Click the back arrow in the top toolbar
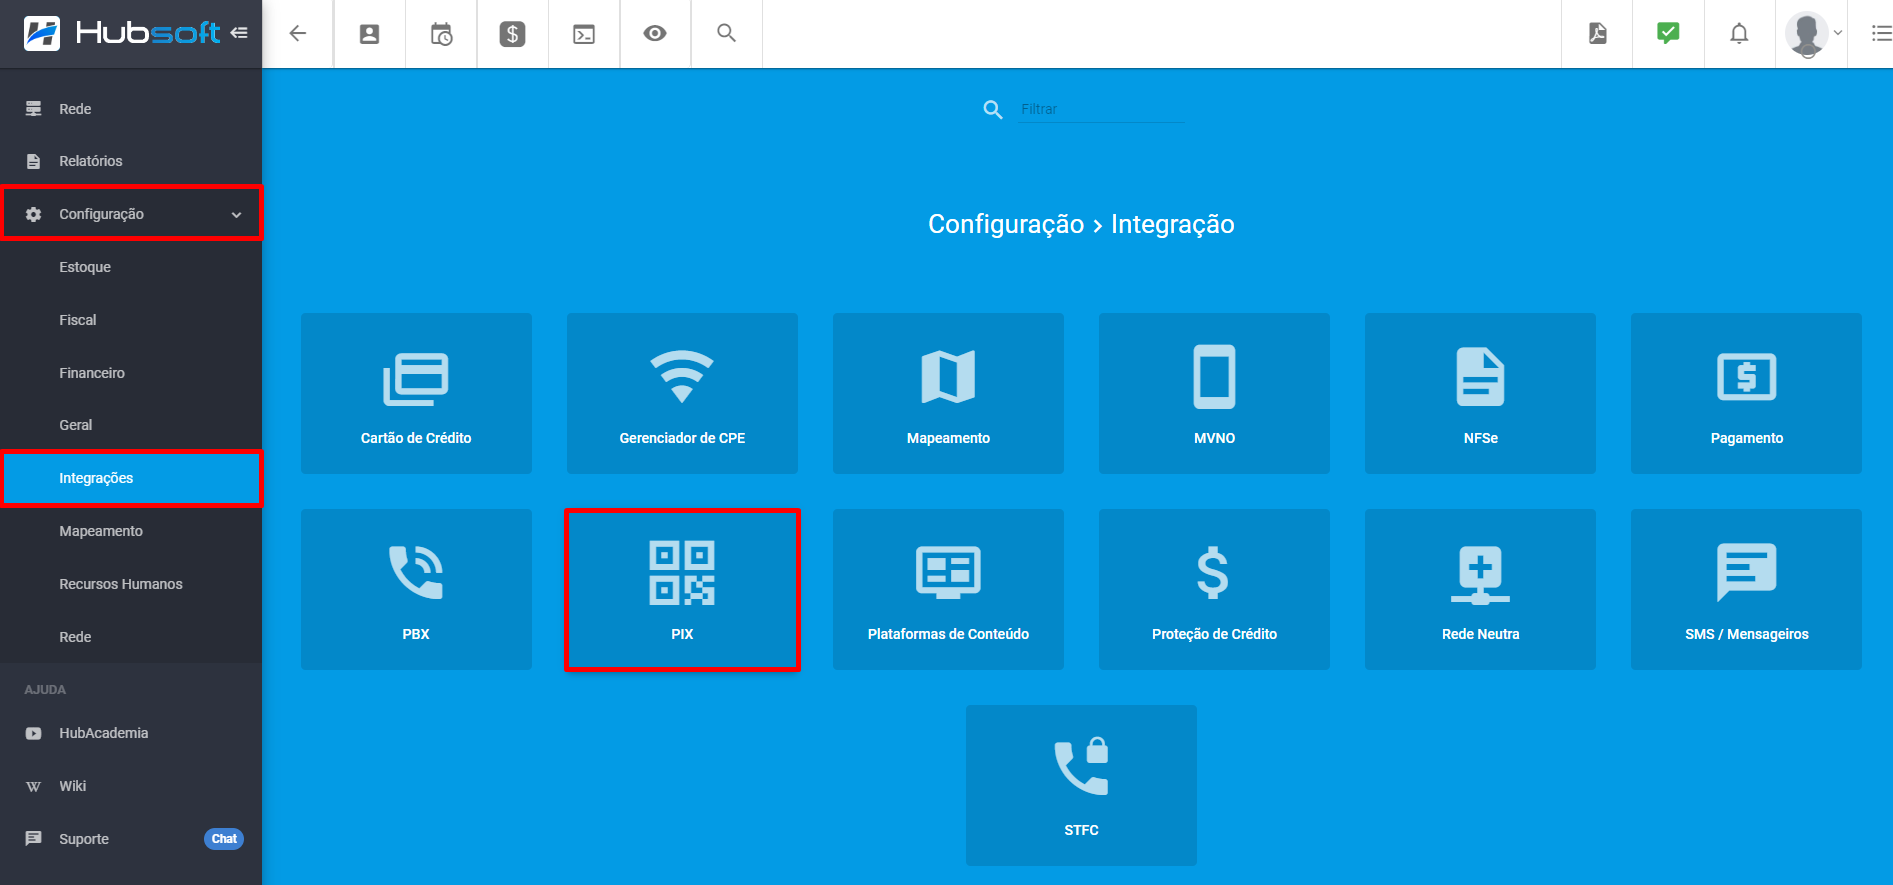The width and height of the screenshot is (1893, 885). pos(297,33)
